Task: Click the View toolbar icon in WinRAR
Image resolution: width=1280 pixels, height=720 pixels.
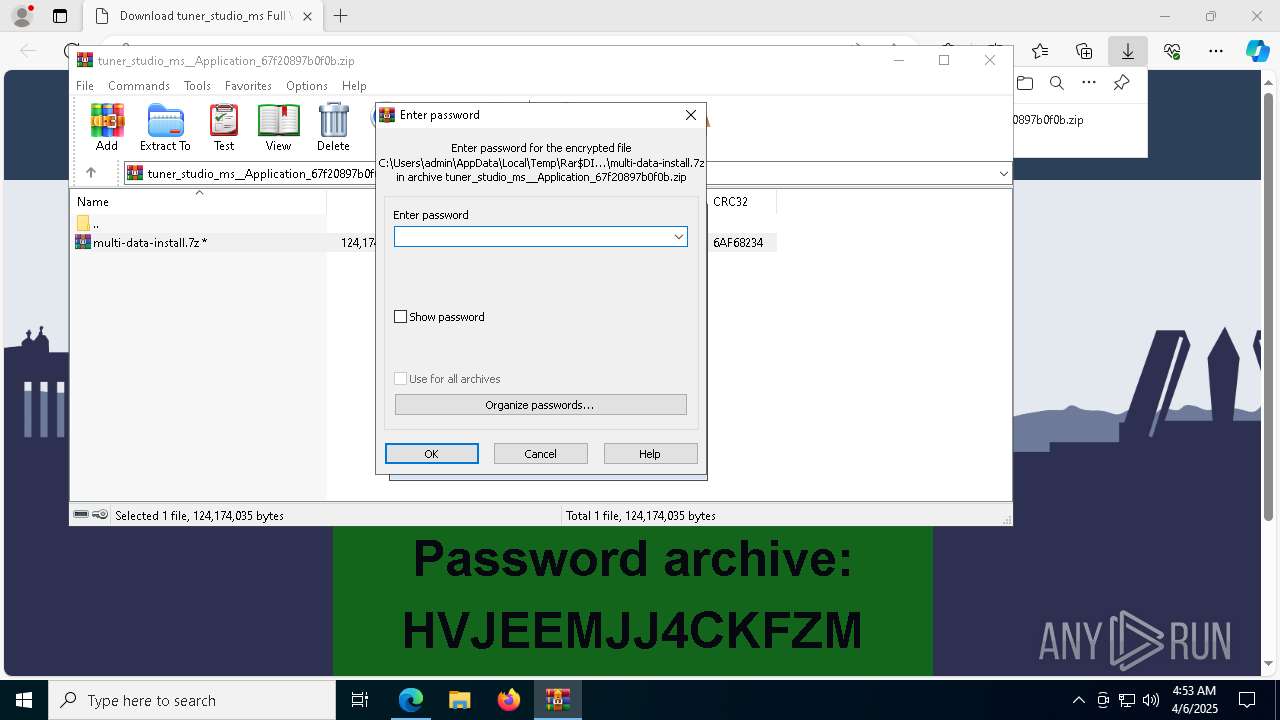Action: [x=278, y=127]
